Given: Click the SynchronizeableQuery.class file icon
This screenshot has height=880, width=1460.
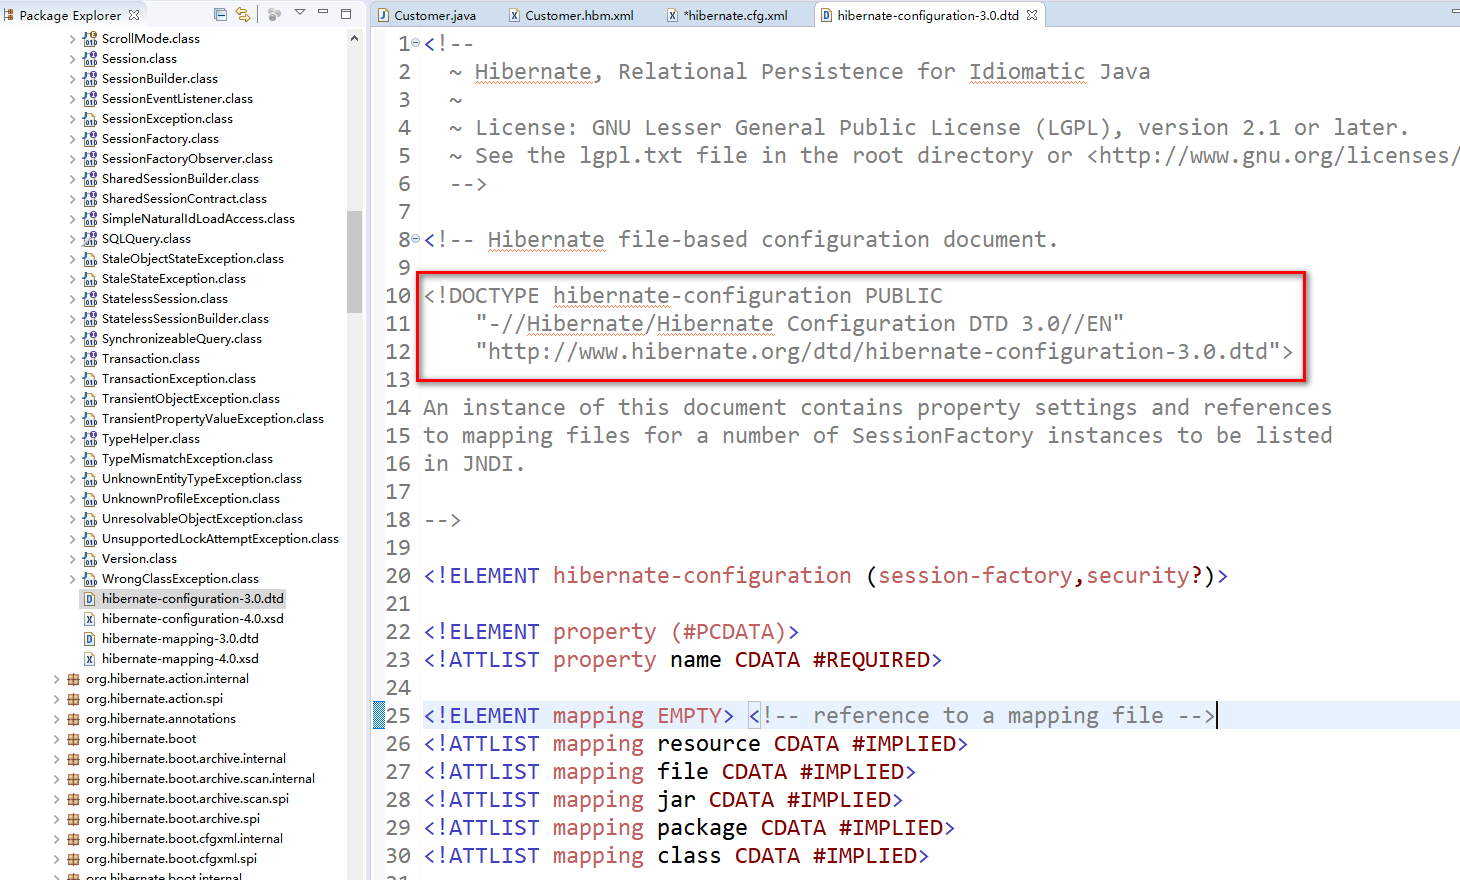Looking at the screenshot, I should tap(89, 339).
